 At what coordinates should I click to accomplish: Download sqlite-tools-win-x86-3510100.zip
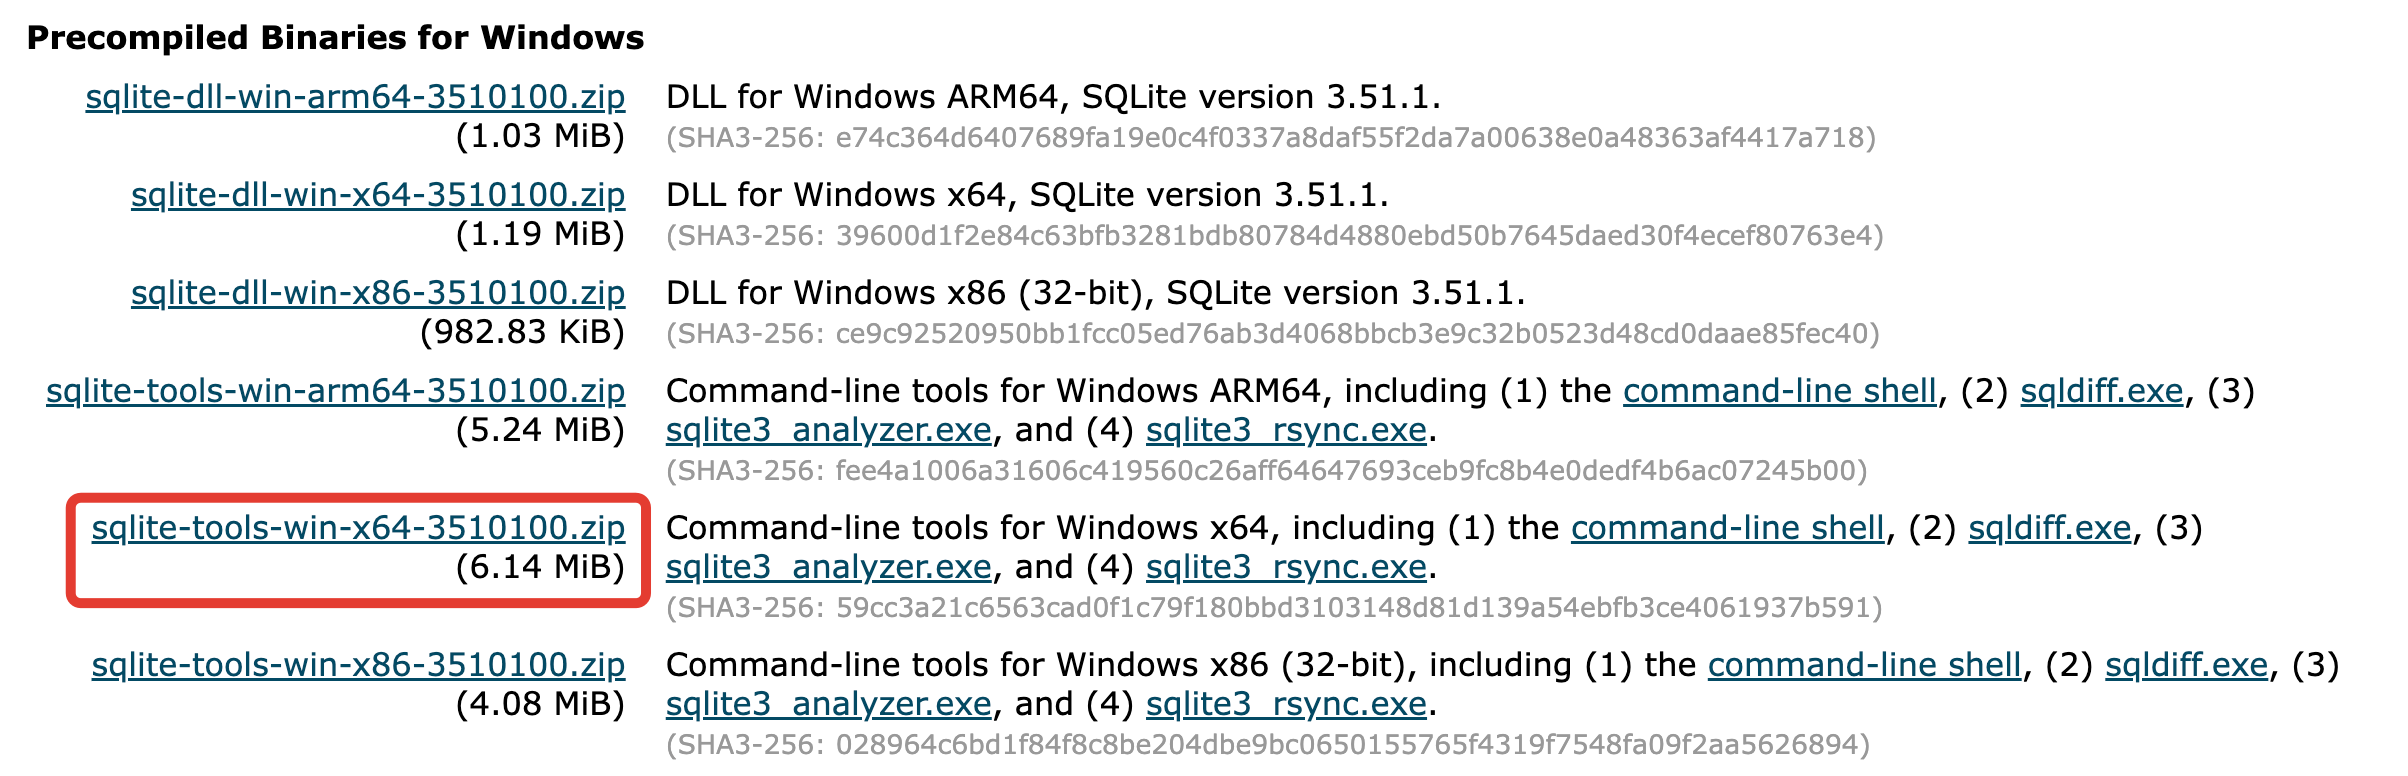(357, 664)
